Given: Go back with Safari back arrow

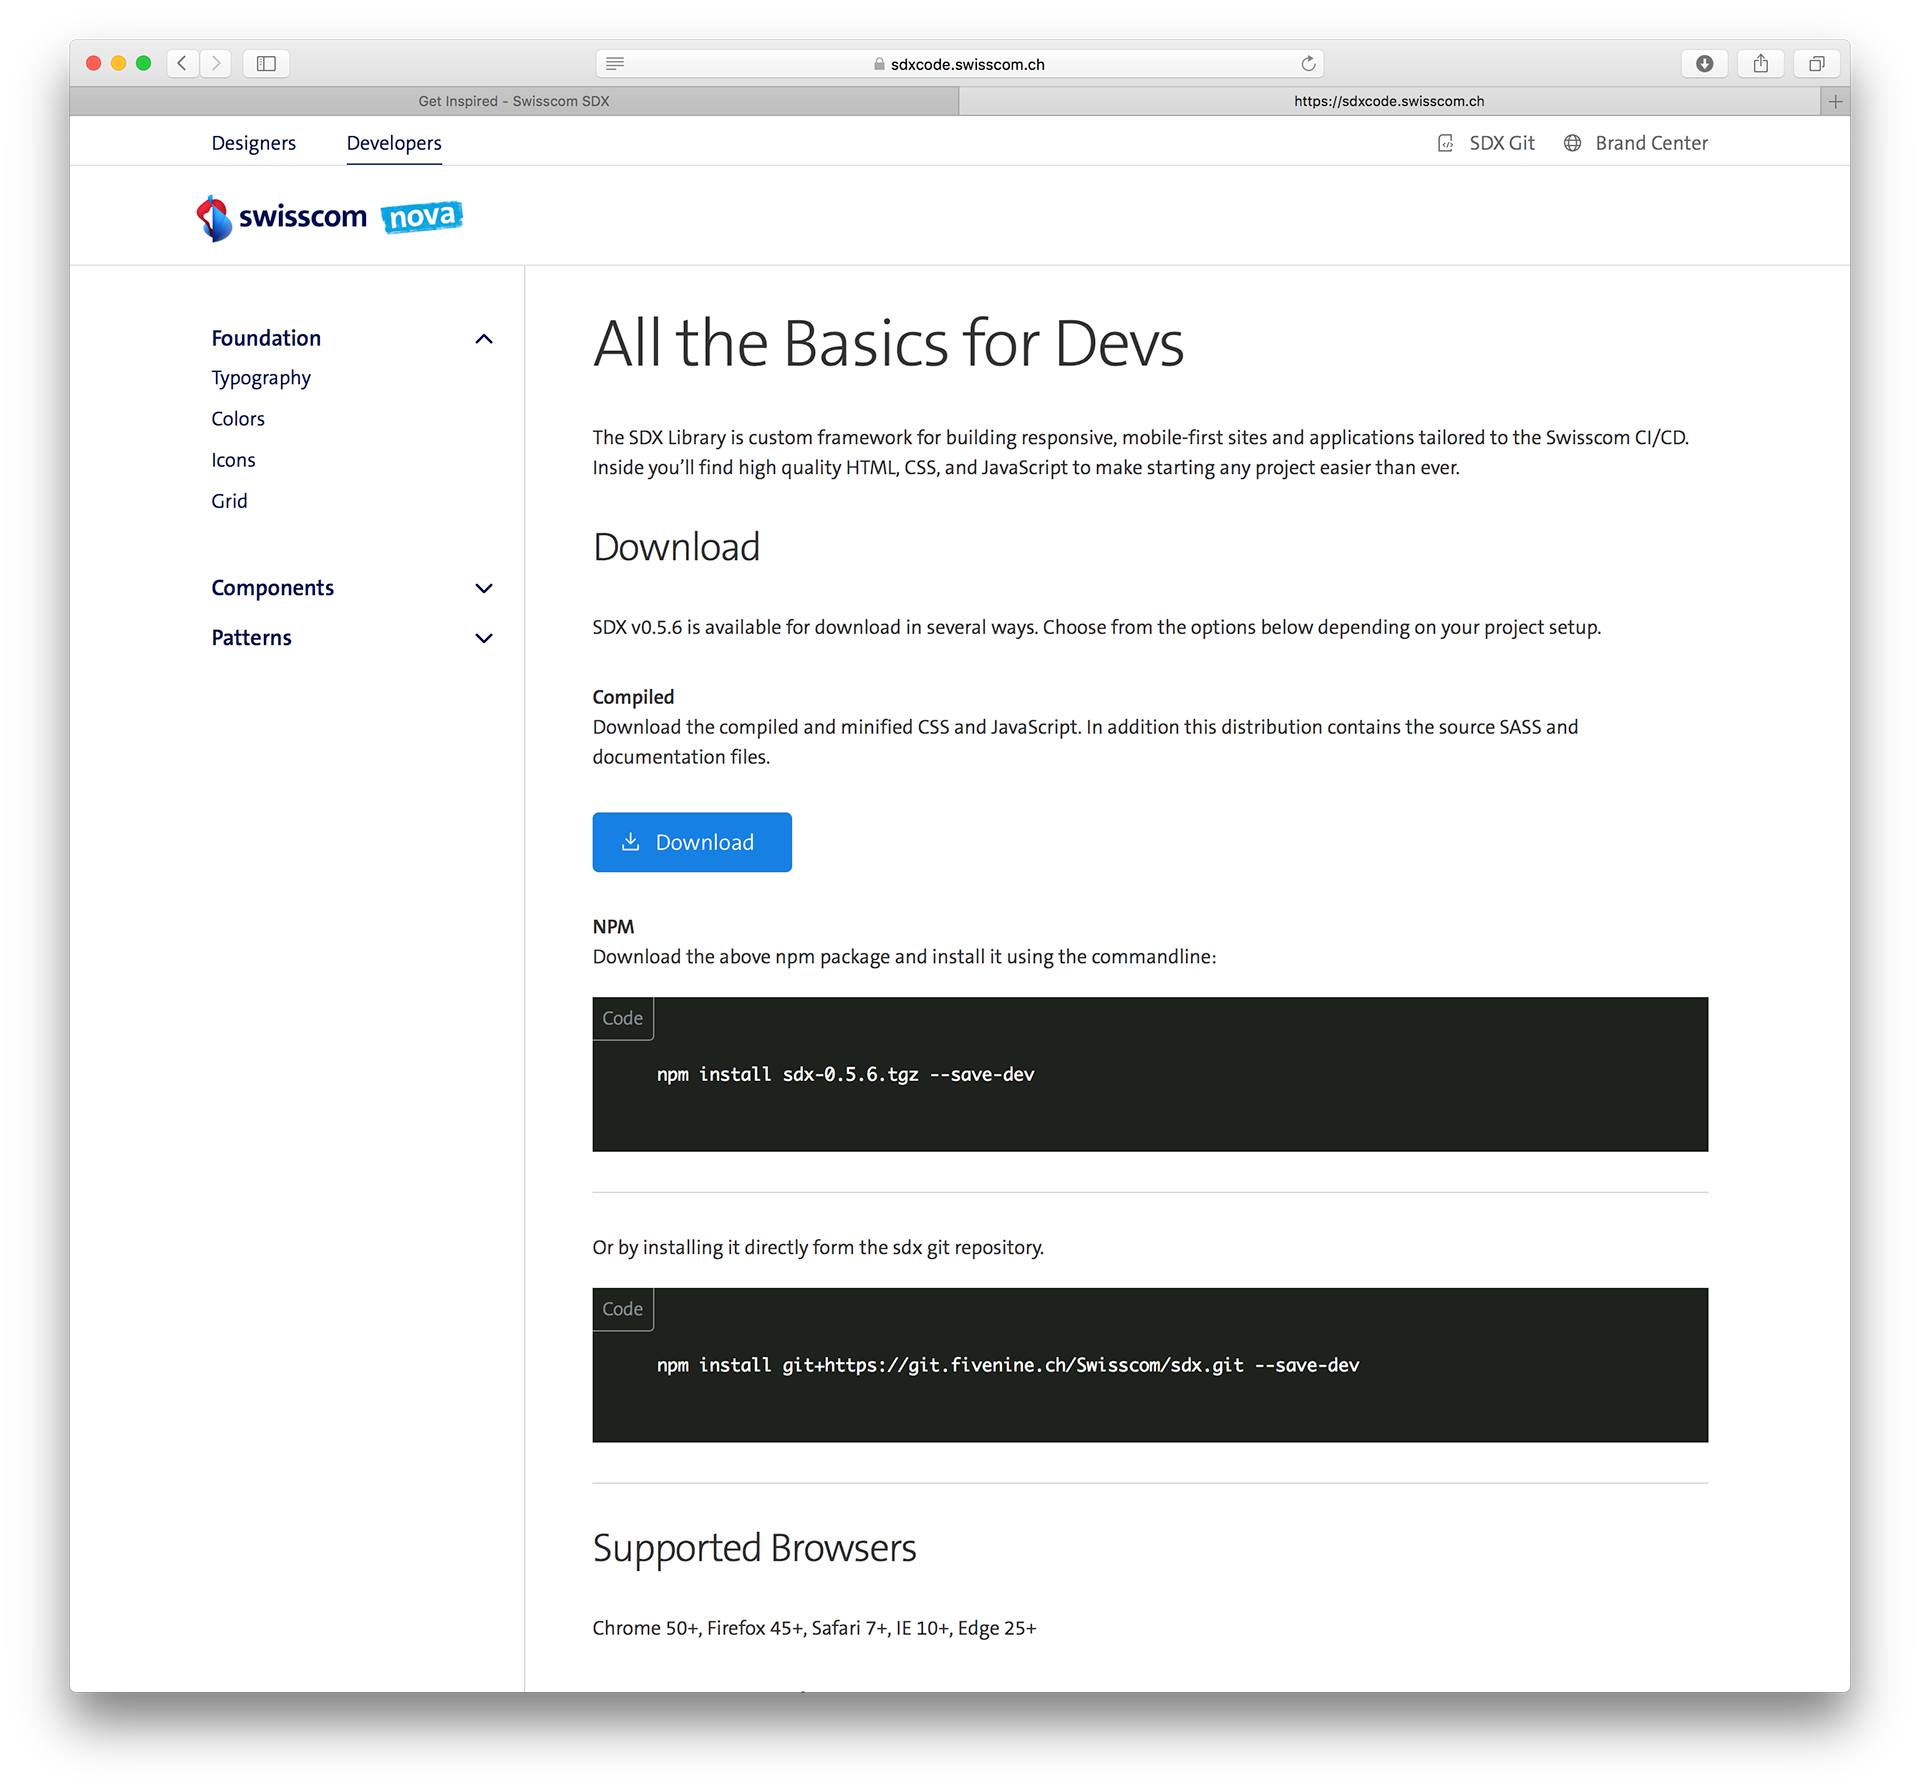Looking at the screenshot, I should pyautogui.click(x=183, y=63).
